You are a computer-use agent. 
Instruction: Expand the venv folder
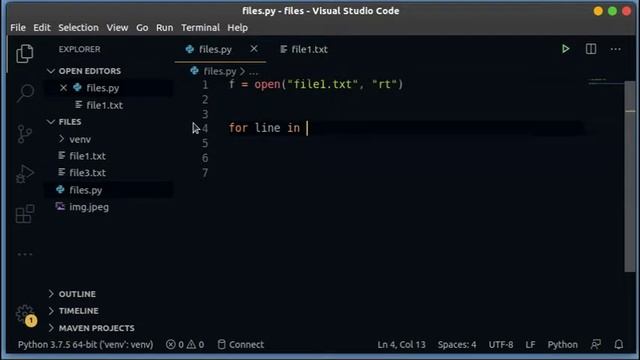pyautogui.click(x=80, y=139)
